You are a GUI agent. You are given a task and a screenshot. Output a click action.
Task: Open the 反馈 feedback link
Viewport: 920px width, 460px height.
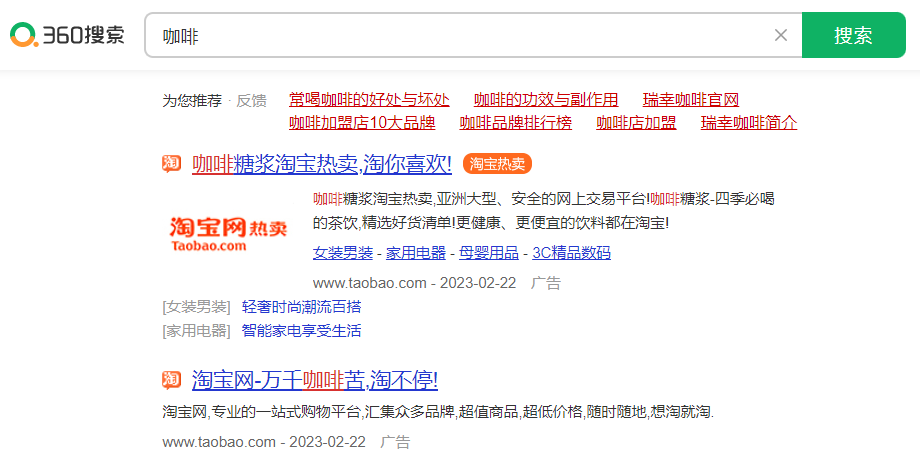coord(251,101)
